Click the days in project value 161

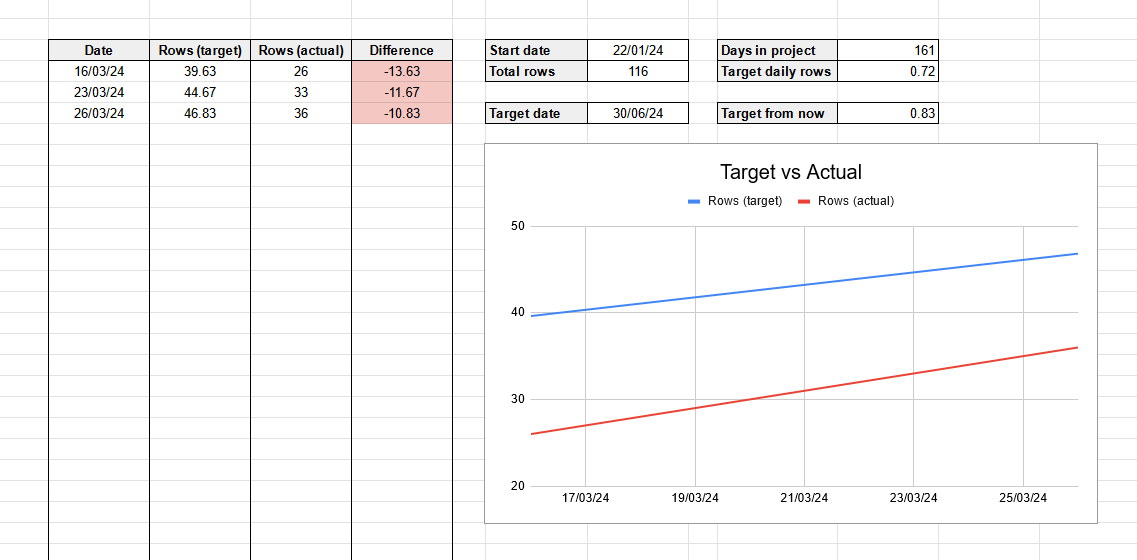(888, 51)
